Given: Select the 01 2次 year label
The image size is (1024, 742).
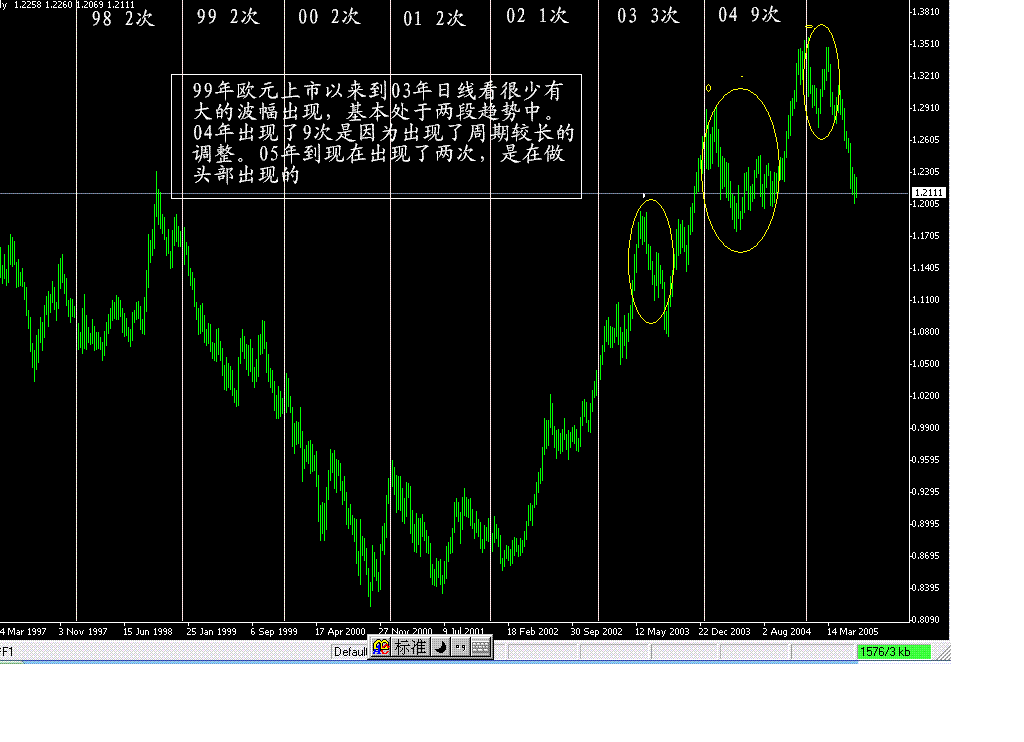Looking at the screenshot, I should 434,18.
